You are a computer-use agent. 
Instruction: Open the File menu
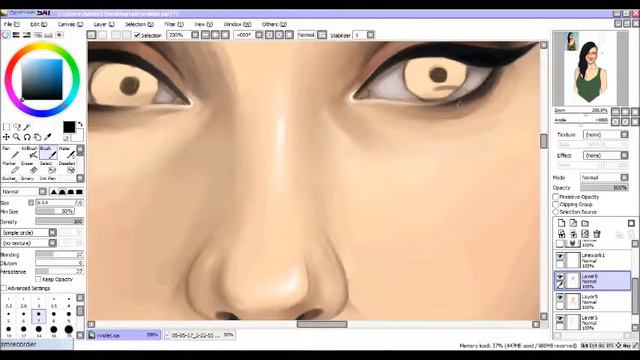(x=11, y=24)
